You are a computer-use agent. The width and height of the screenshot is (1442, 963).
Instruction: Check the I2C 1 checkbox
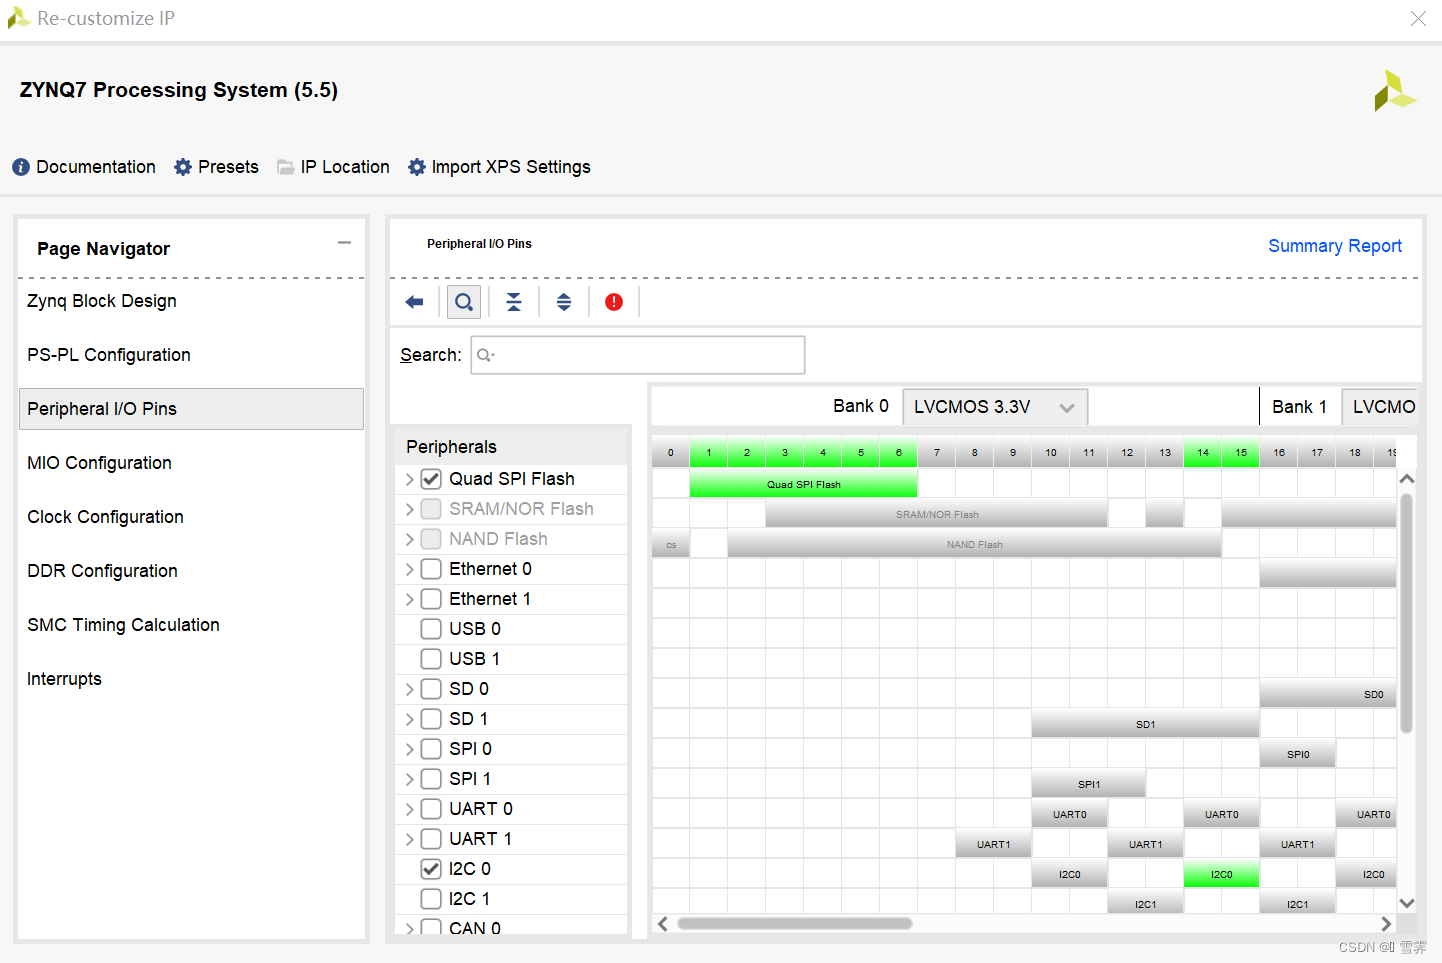[x=431, y=899]
